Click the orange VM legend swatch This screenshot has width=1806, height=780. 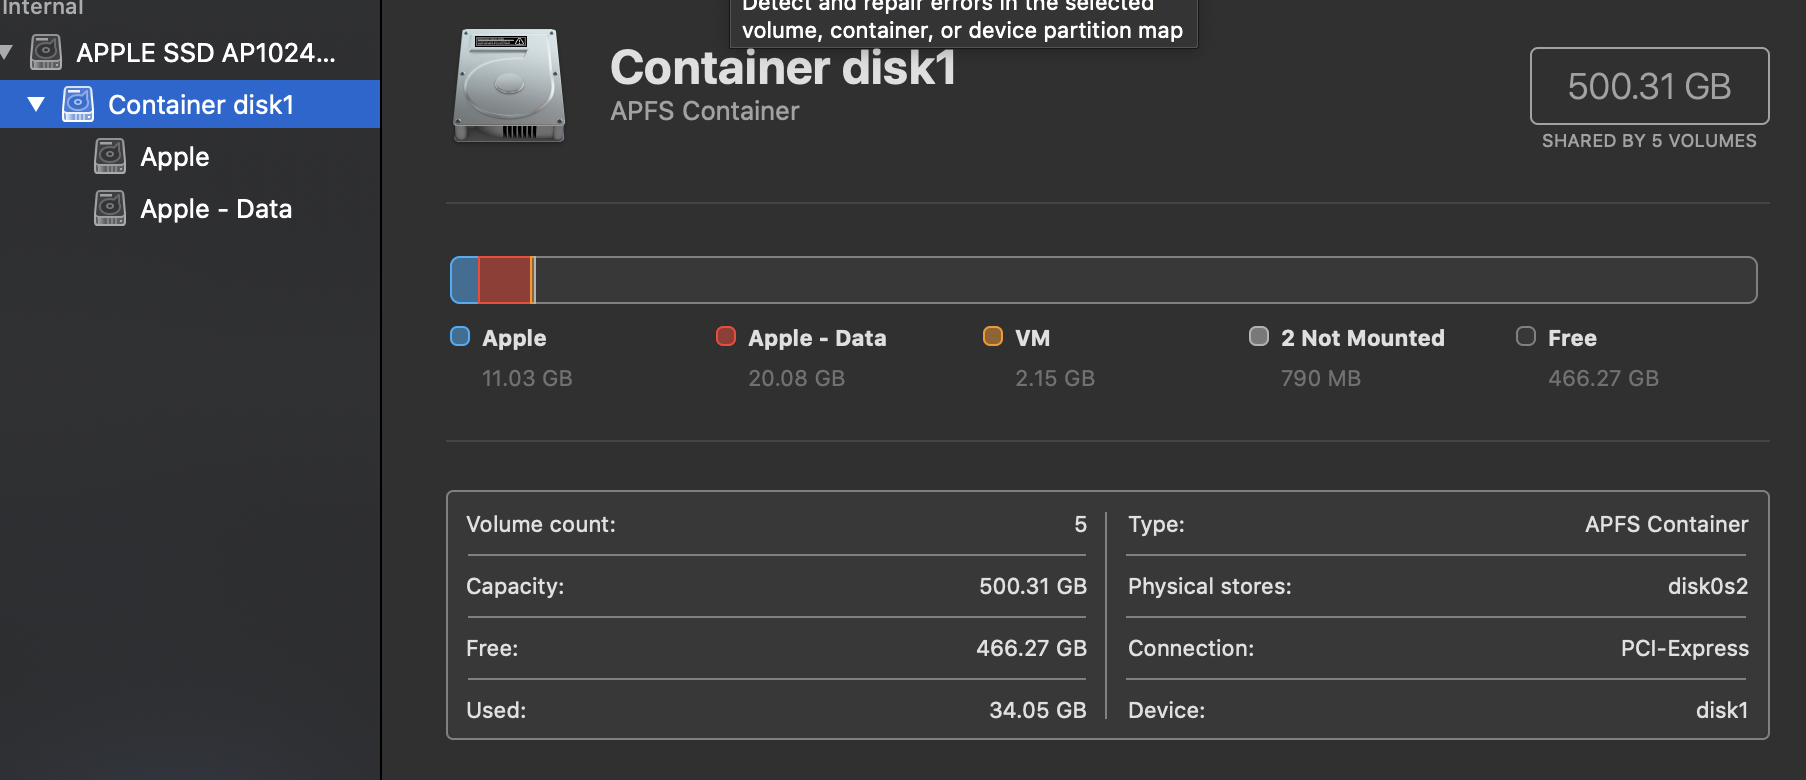pyautogui.click(x=993, y=336)
